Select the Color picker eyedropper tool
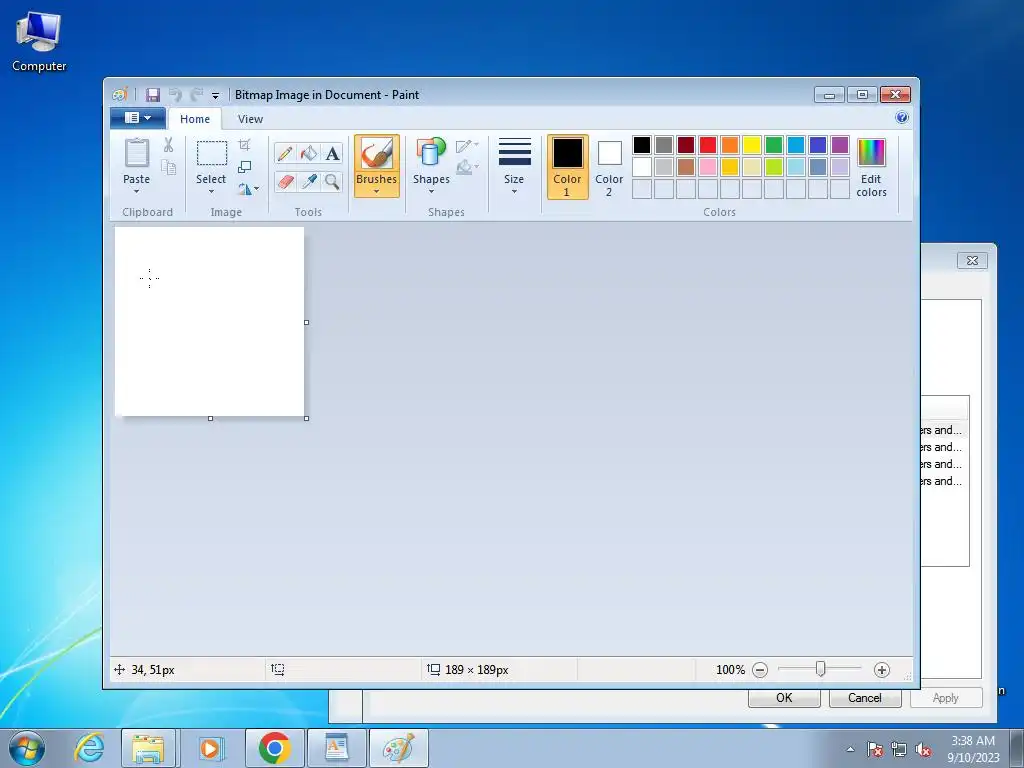The height and width of the screenshot is (768, 1024). (308, 181)
